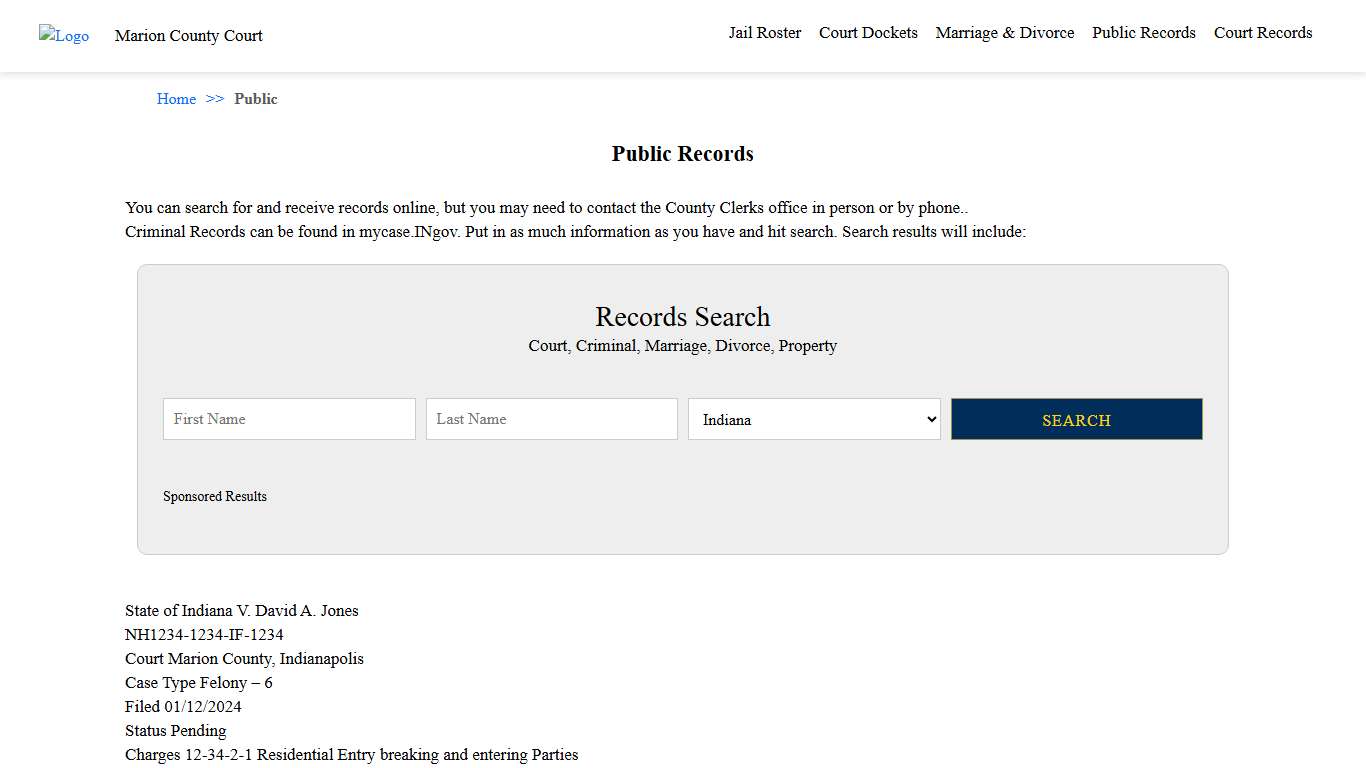The width and height of the screenshot is (1366, 768).
Task: Click the Sponsored Results label
Action: coord(214,496)
